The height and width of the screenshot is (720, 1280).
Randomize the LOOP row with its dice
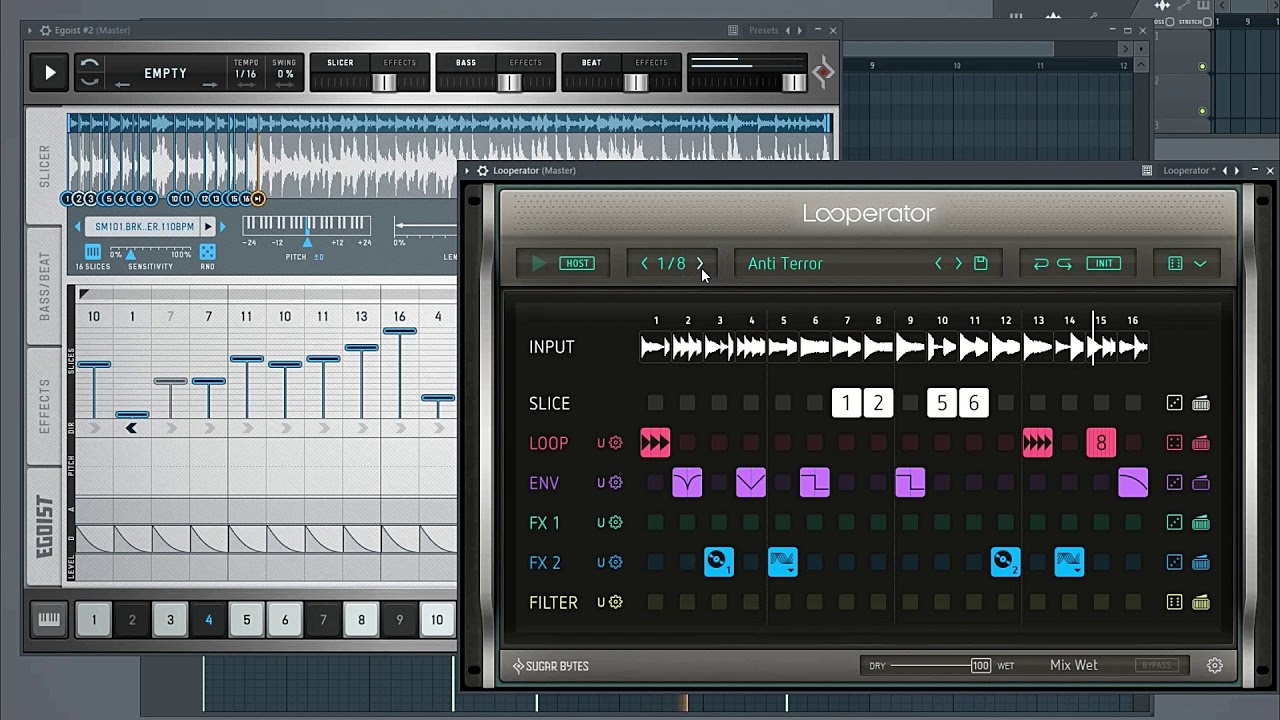click(x=1174, y=443)
